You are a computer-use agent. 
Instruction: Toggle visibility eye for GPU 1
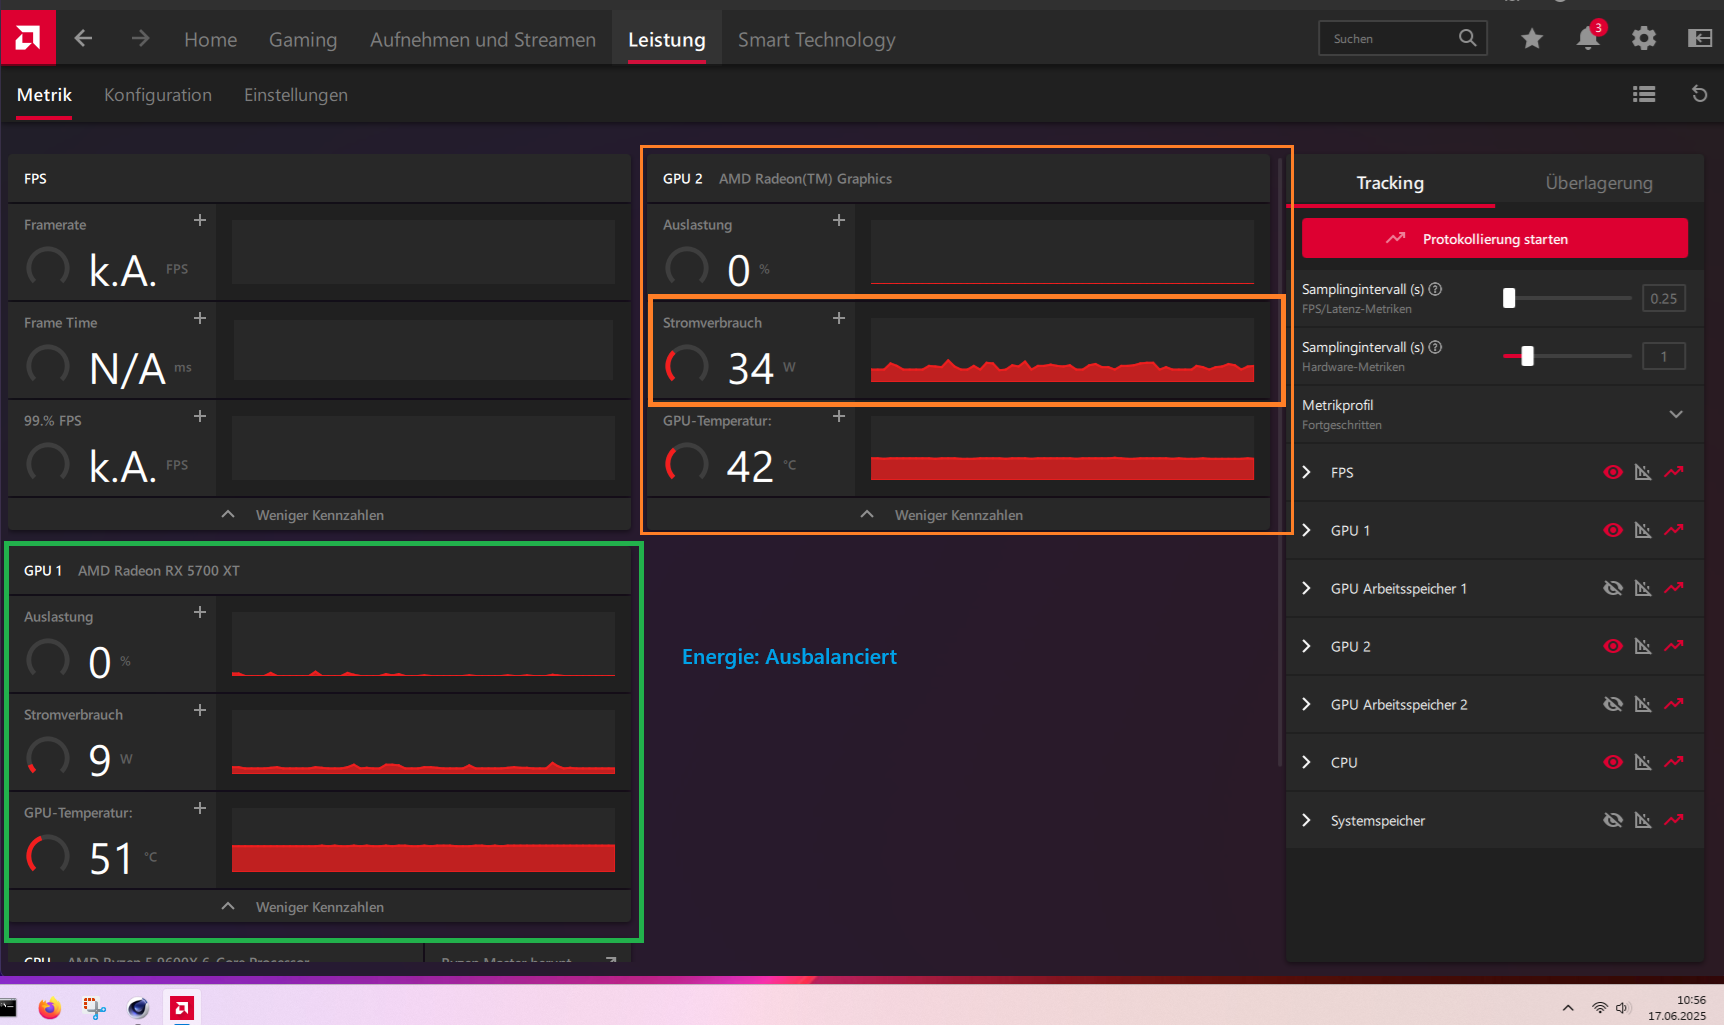(x=1613, y=530)
